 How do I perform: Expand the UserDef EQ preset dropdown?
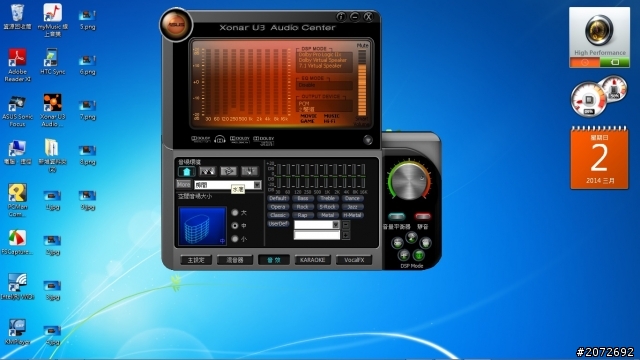point(336,225)
